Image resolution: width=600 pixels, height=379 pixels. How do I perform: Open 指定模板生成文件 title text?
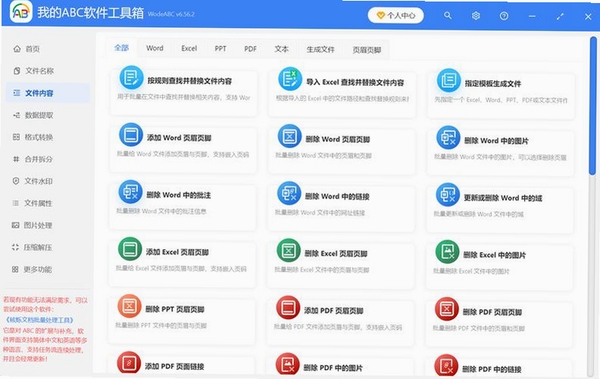pyautogui.click(x=492, y=83)
